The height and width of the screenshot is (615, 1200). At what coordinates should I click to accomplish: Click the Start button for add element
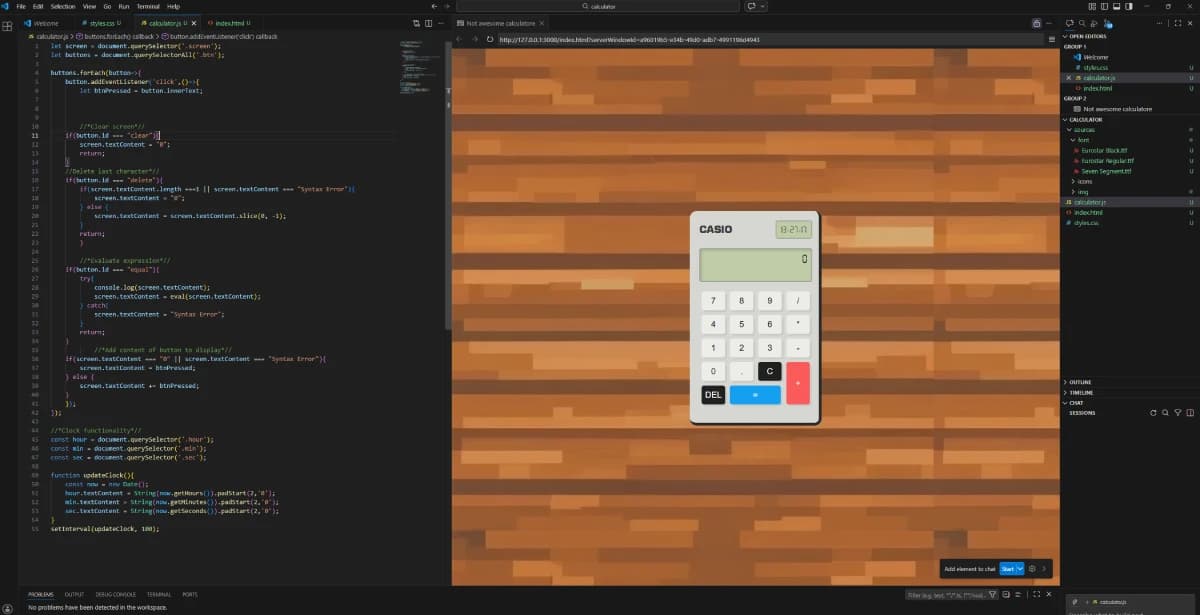(1007, 569)
